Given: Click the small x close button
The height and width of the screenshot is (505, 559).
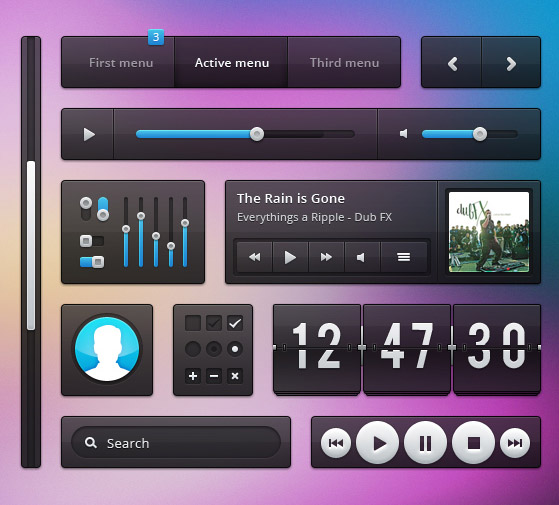Looking at the screenshot, I should [235, 376].
